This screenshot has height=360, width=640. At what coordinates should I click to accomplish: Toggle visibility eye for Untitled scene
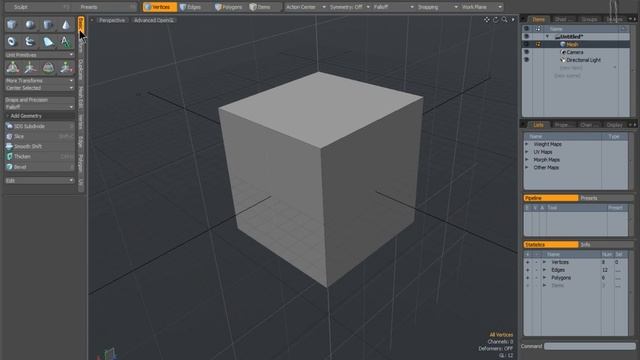click(527, 36)
